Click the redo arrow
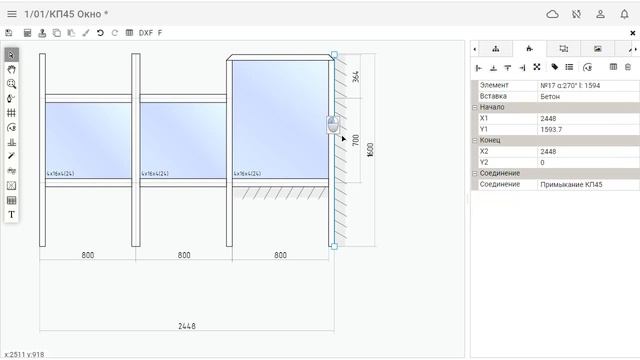 pos(115,33)
